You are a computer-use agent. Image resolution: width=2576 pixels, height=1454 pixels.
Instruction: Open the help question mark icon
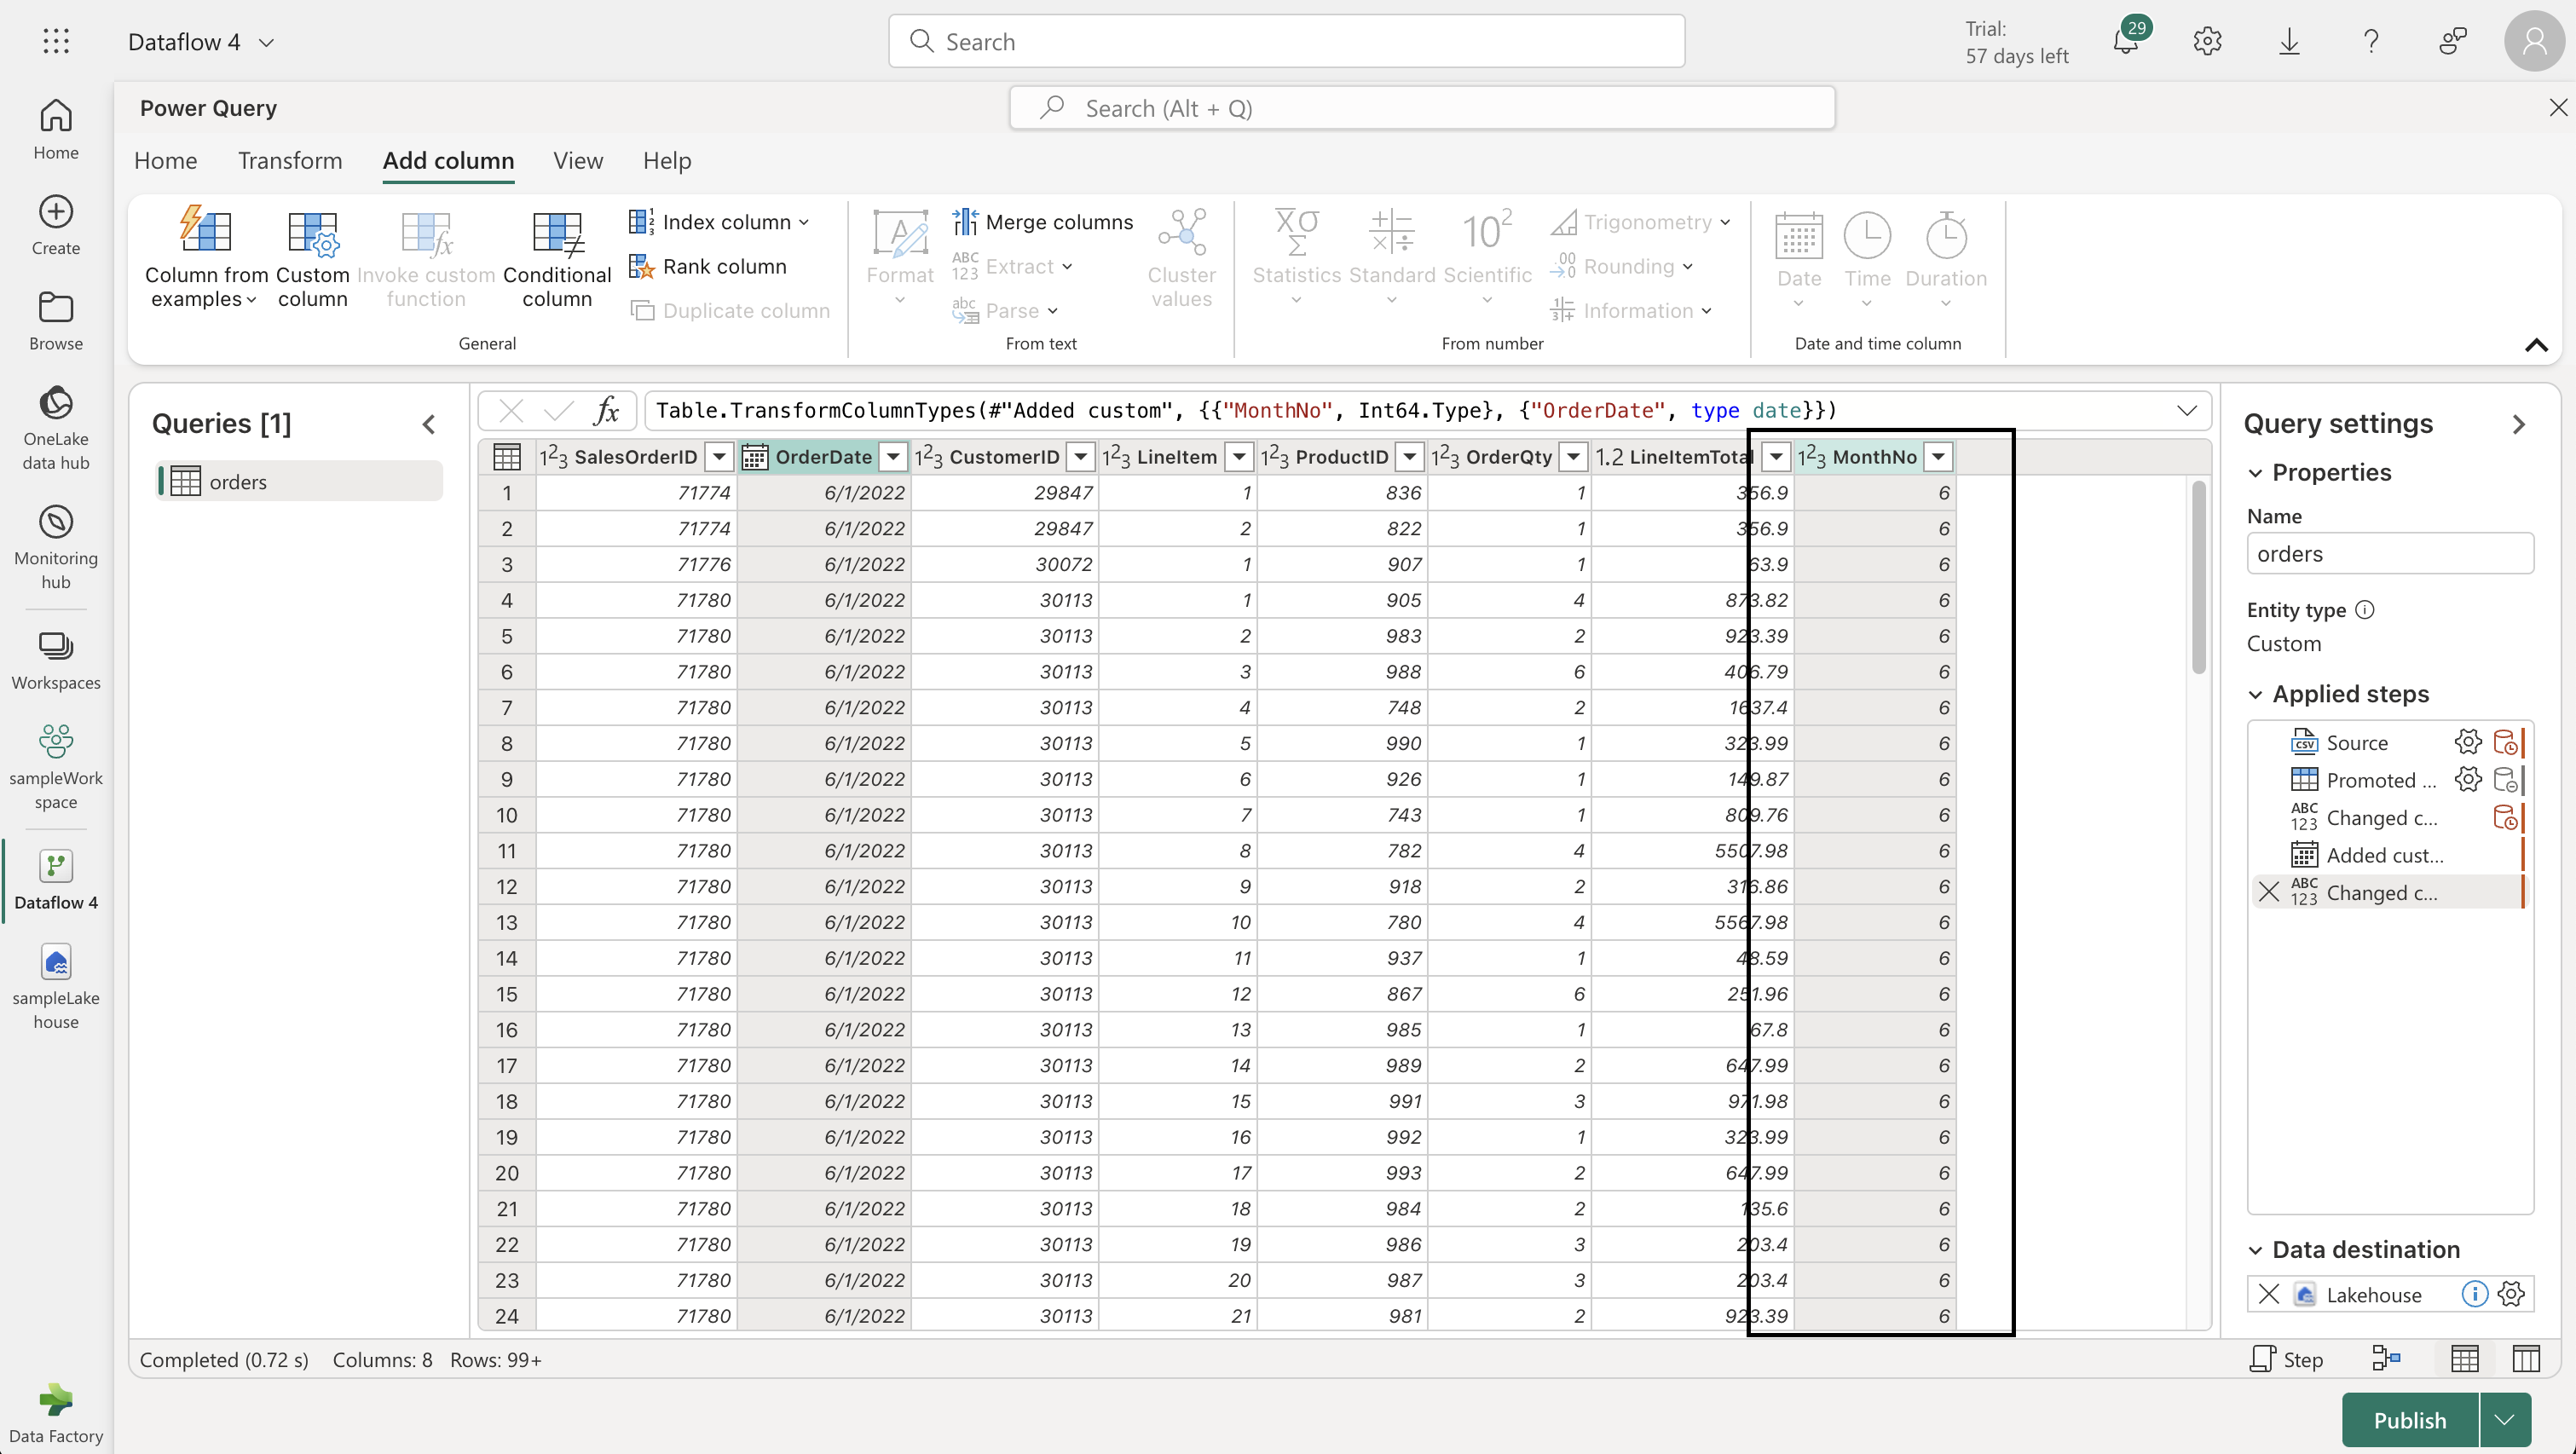(2370, 41)
